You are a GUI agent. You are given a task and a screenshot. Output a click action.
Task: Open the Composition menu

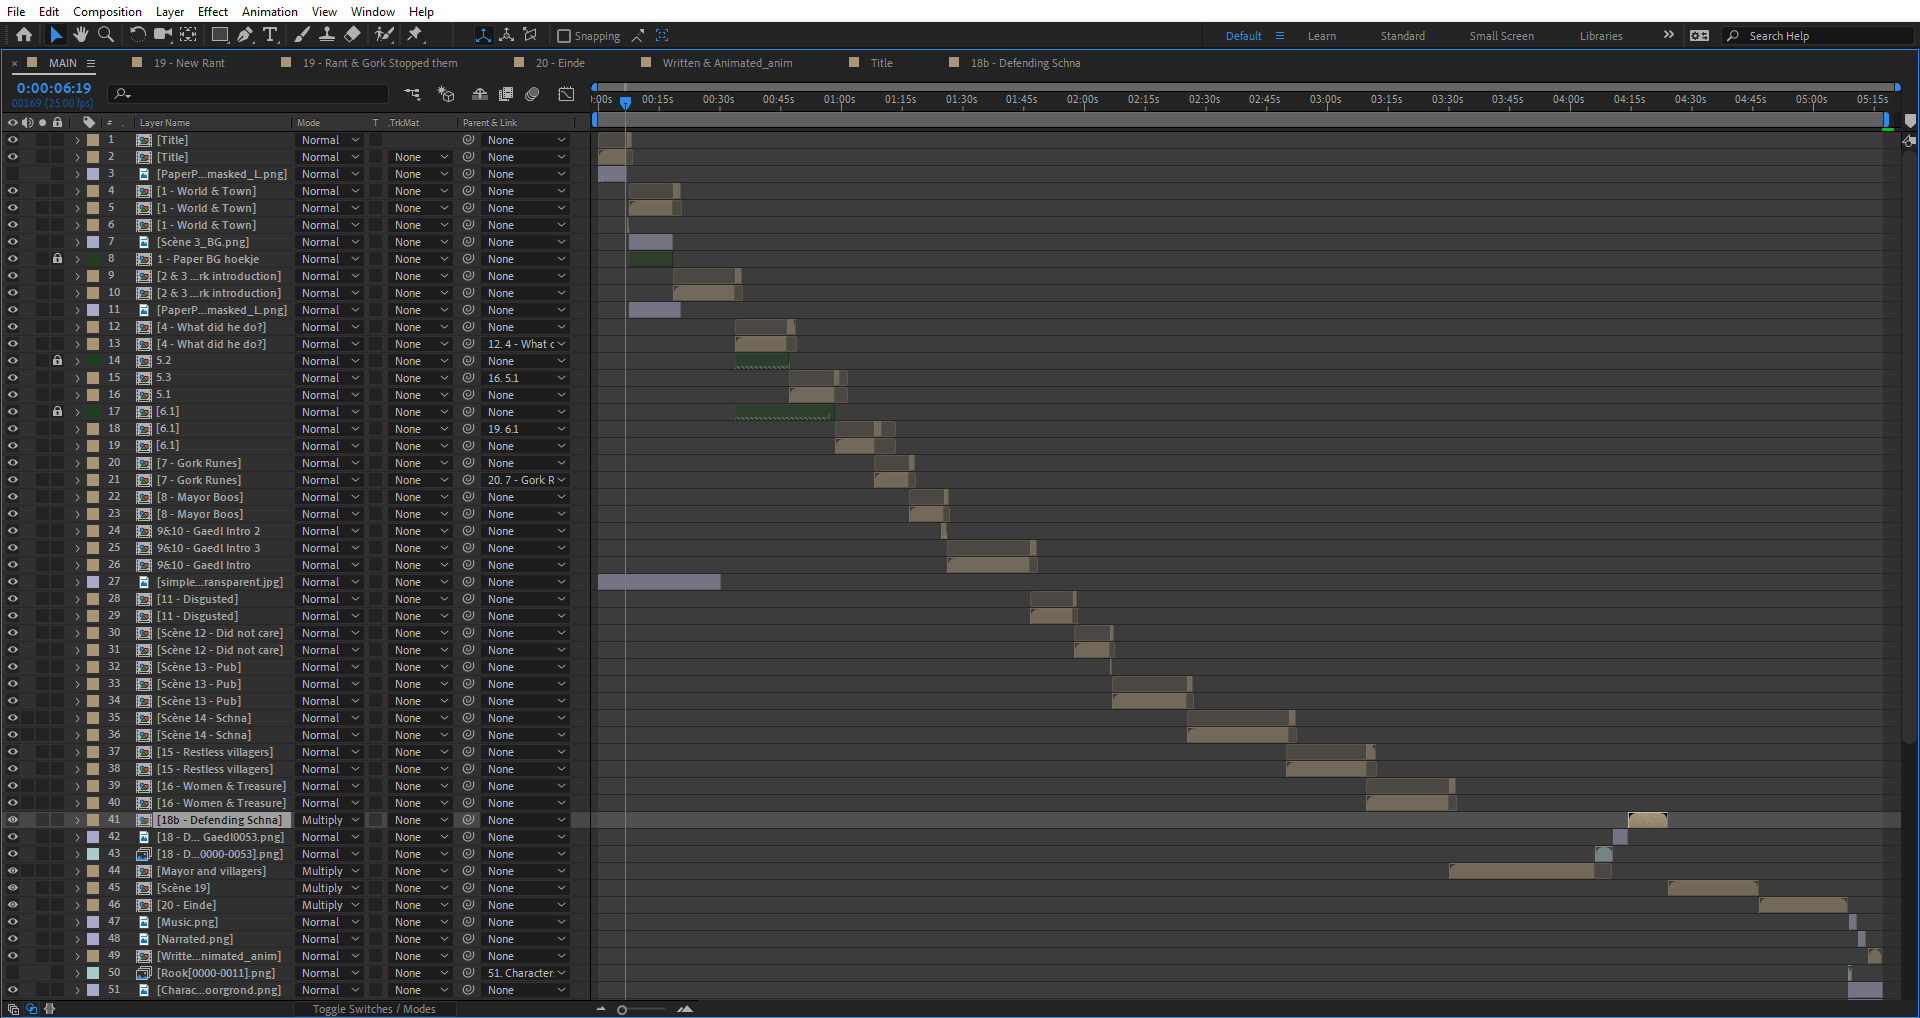click(x=107, y=11)
